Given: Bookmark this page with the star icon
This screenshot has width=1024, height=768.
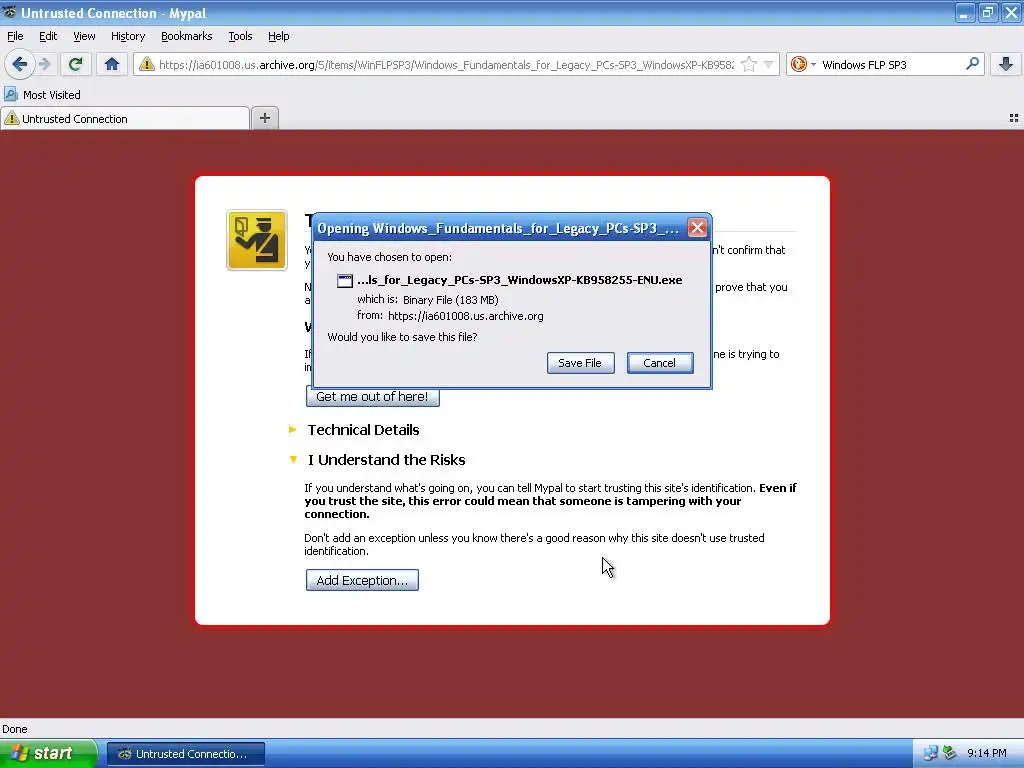Looking at the screenshot, I should tap(749, 64).
